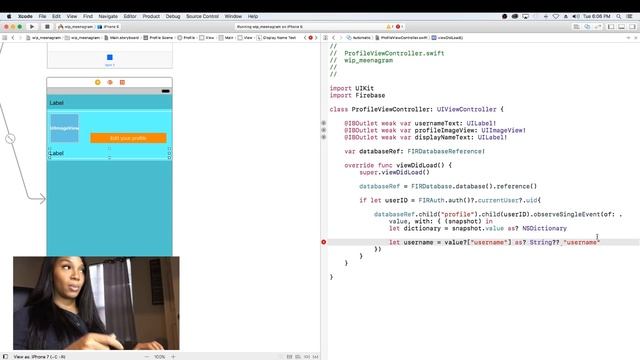Screen dimensions: 640x360
Task: Set canvas zoom with the 100% label
Action: pyautogui.click(x=160, y=356)
